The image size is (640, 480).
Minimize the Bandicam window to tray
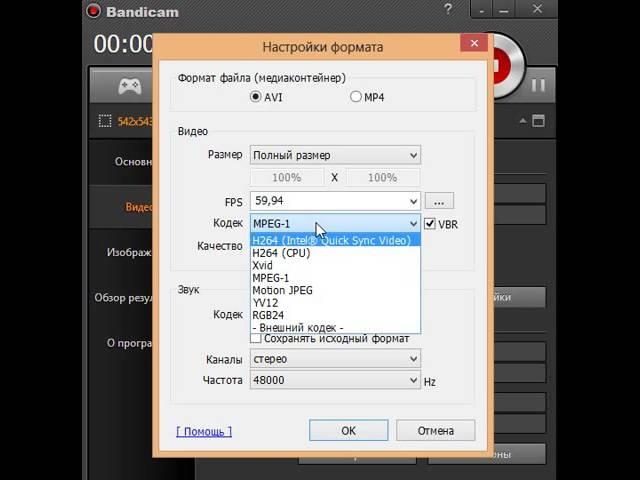point(482,10)
